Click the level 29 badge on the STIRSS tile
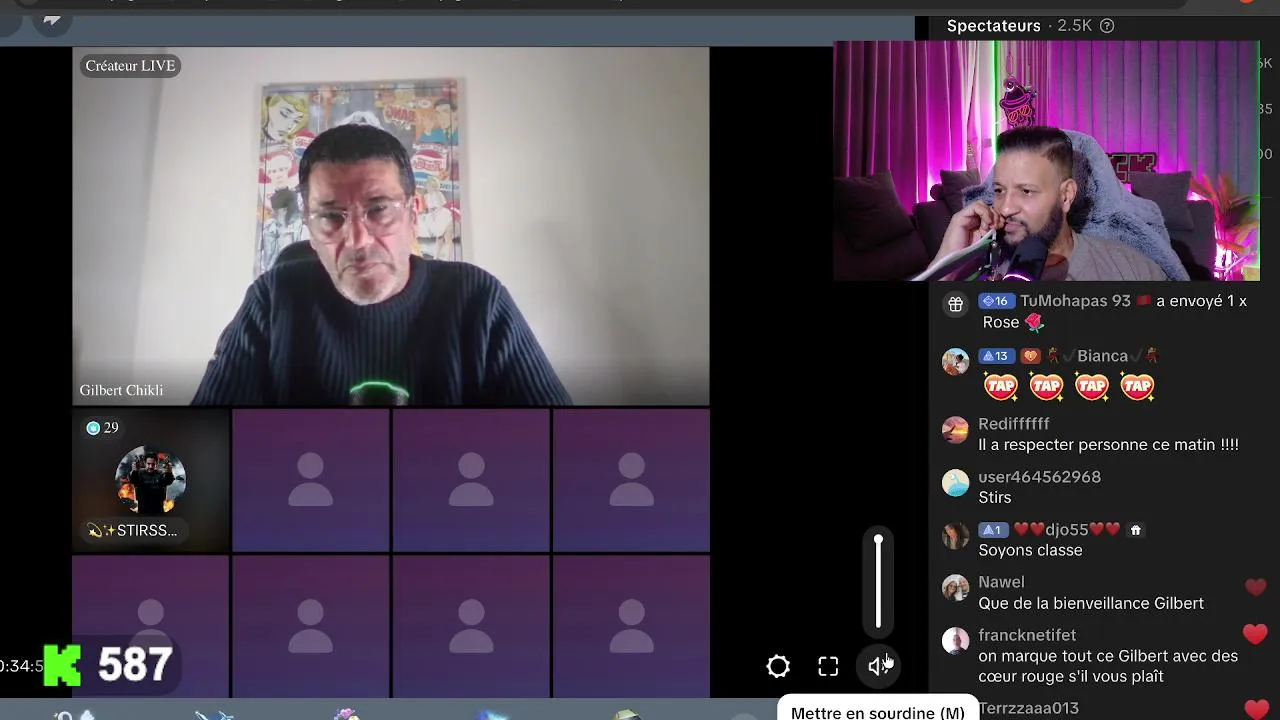Viewport: 1280px width, 720px height. click(x=102, y=428)
